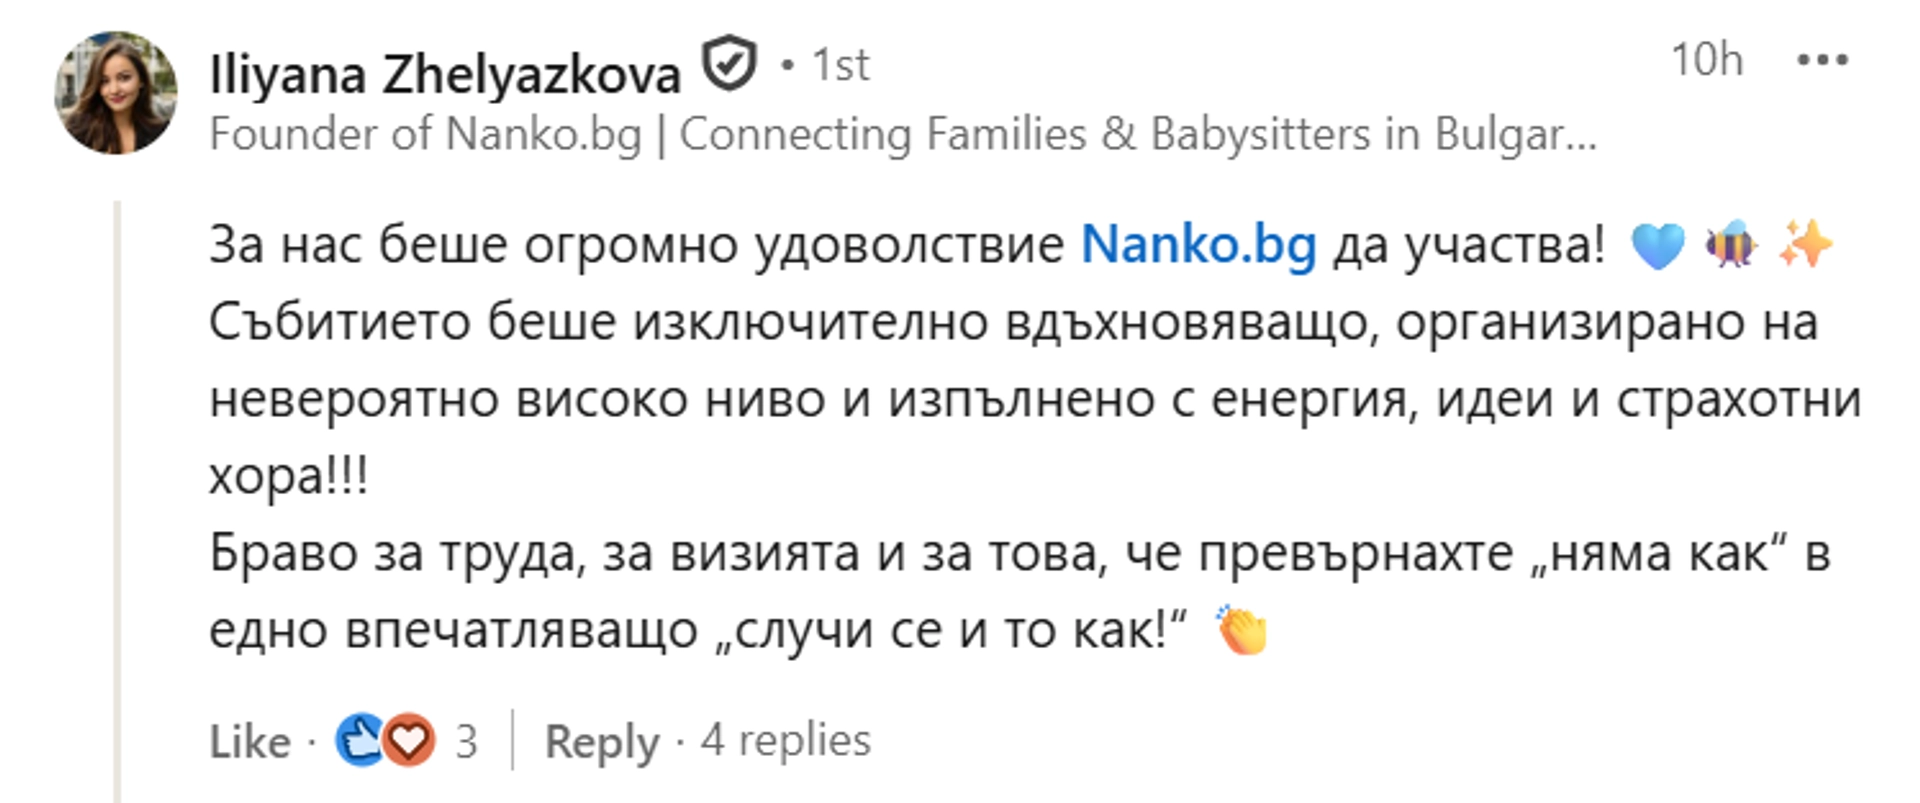Reply to Iliyana's comment
Image resolution: width=1920 pixels, height=803 pixels.
(x=601, y=742)
